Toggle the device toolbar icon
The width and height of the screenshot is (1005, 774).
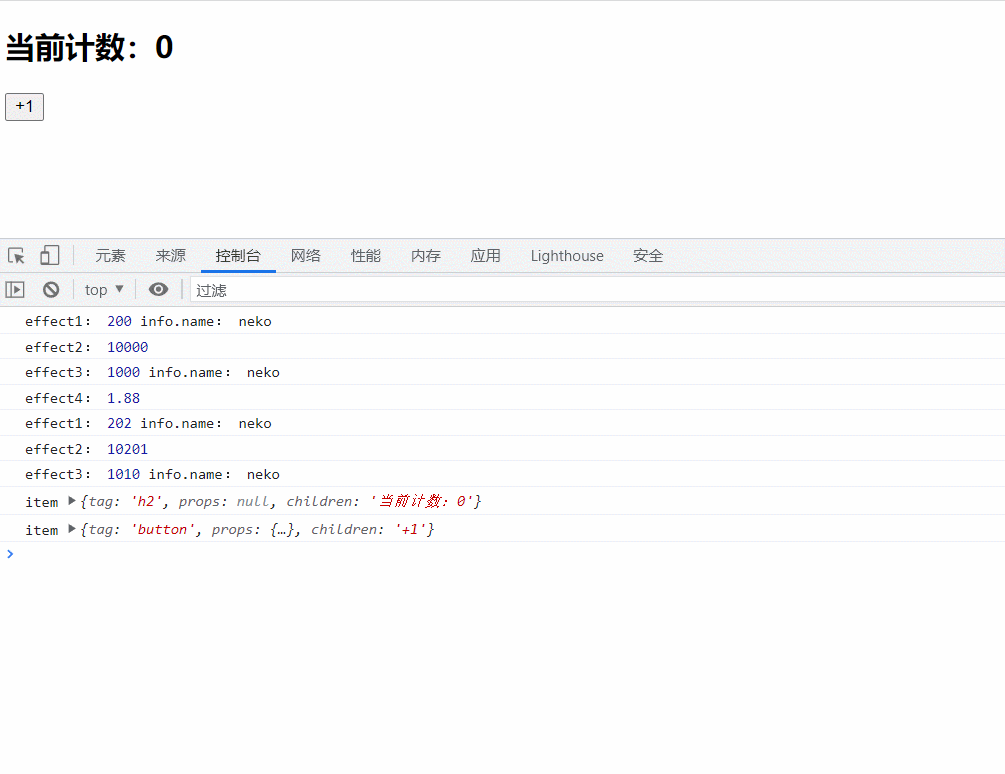(49, 256)
